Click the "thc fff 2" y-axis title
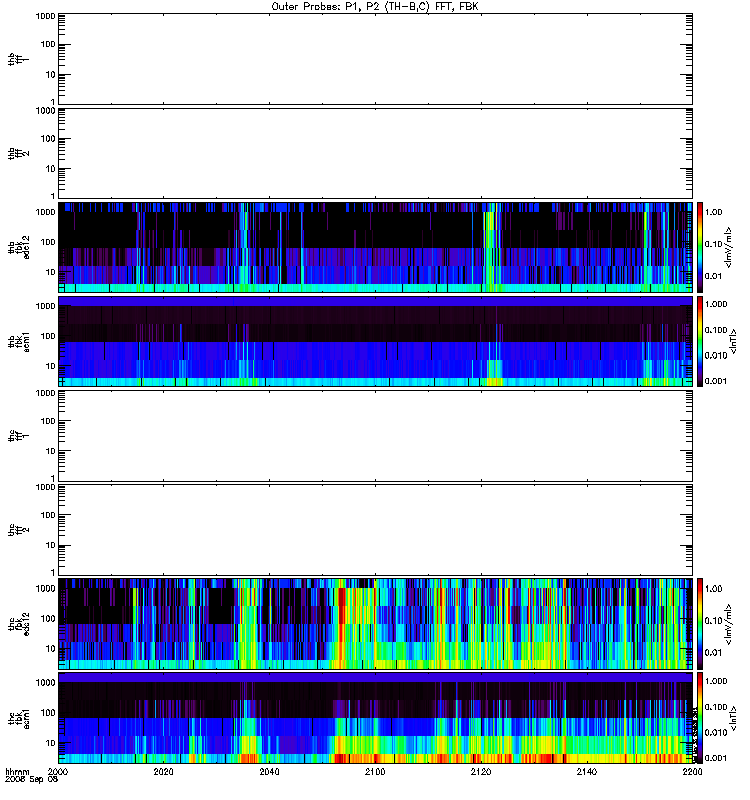 [18, 530]
